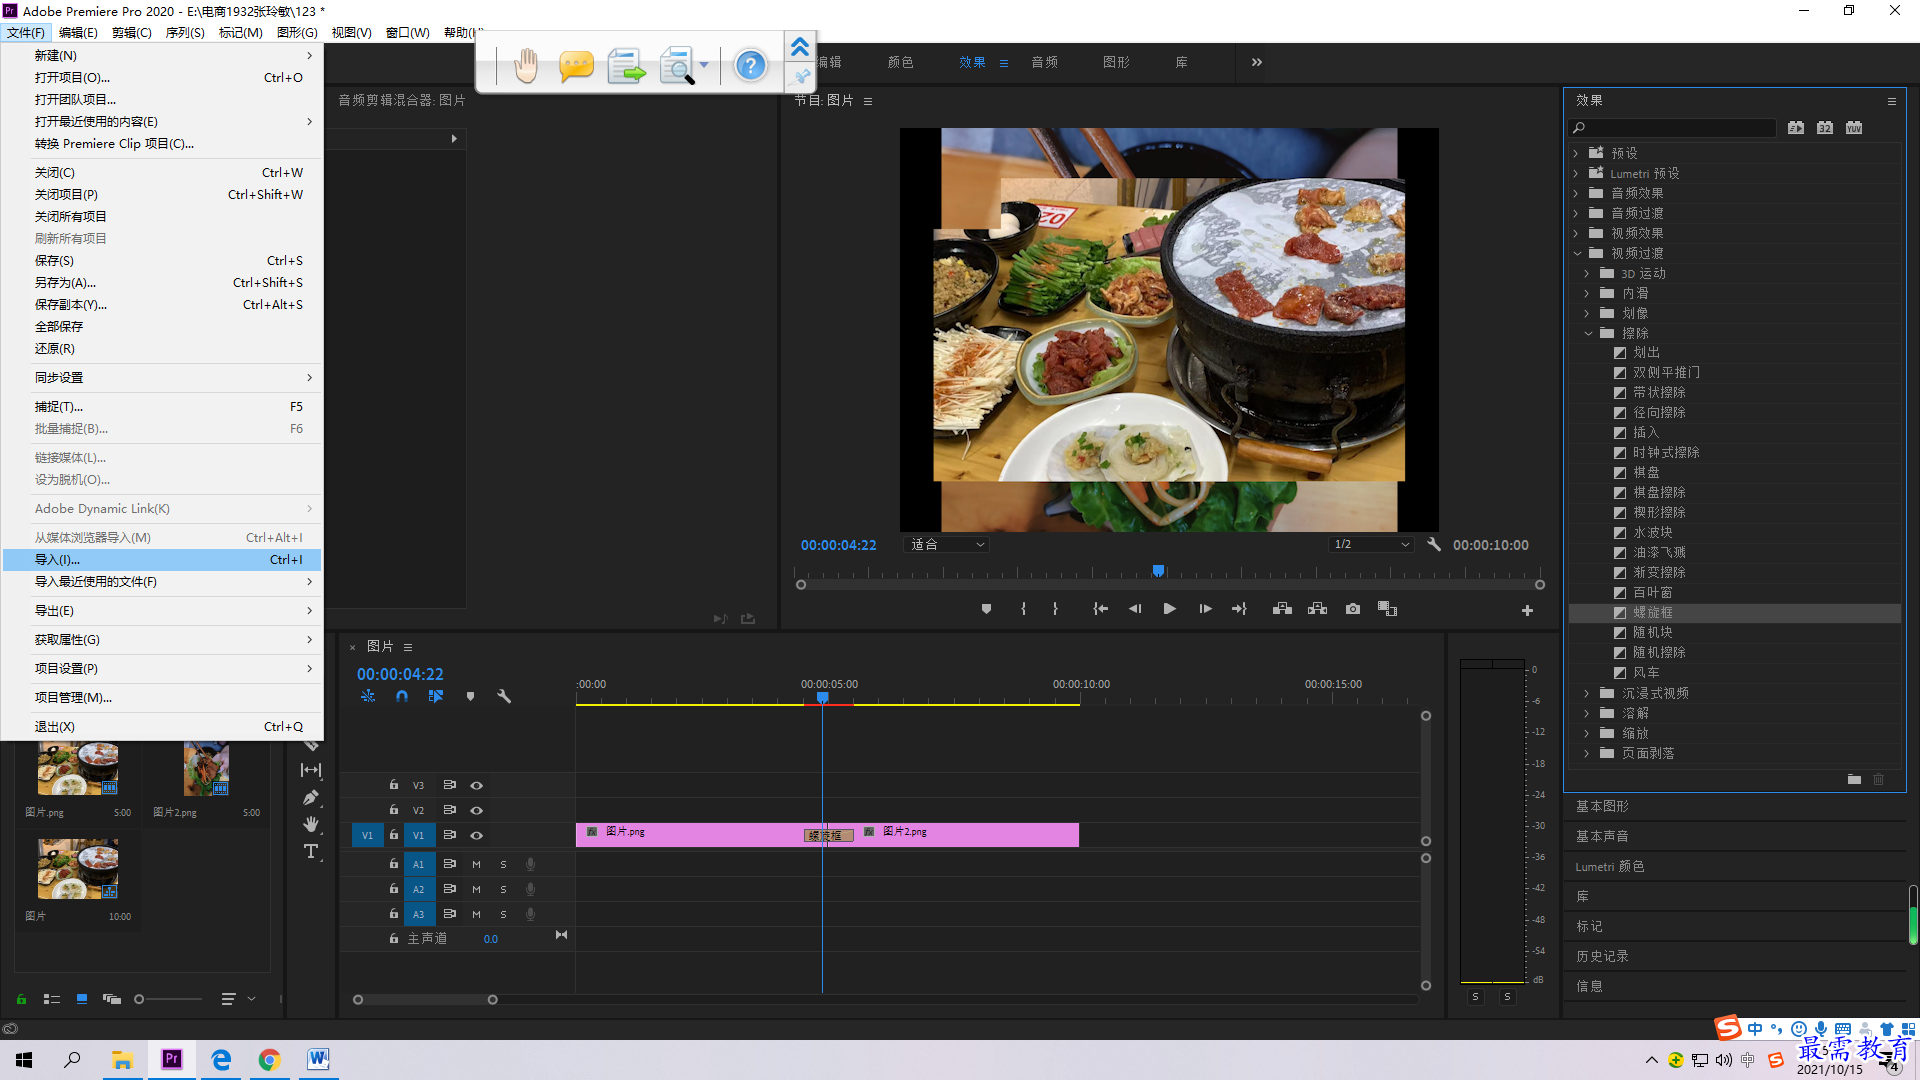The image size is (1920, 1080).
Task: Click new custom bin icon in Effects panel
Action: [x=1854, y=779]
